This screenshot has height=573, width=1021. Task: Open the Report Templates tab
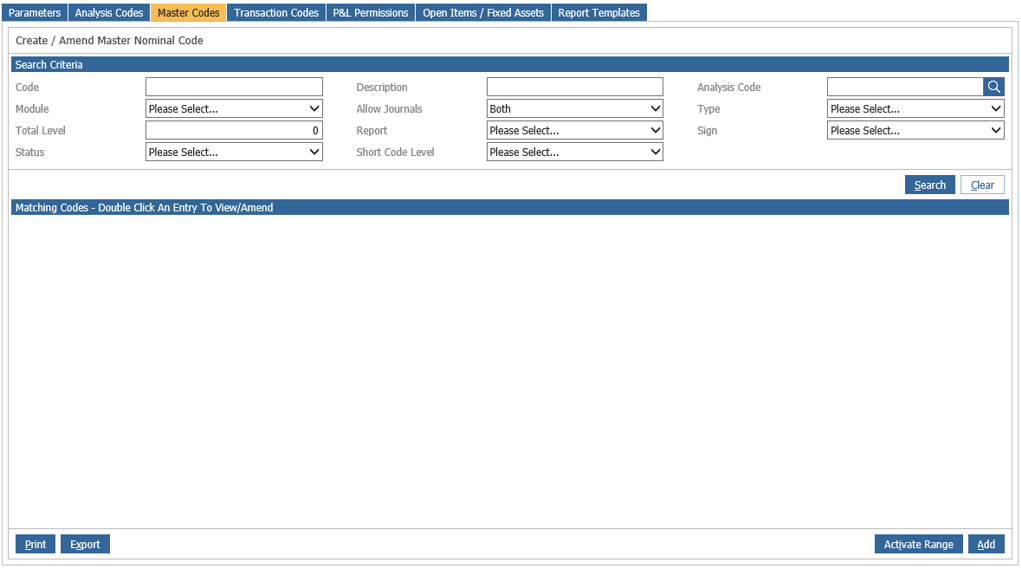(x=599, y=13)
